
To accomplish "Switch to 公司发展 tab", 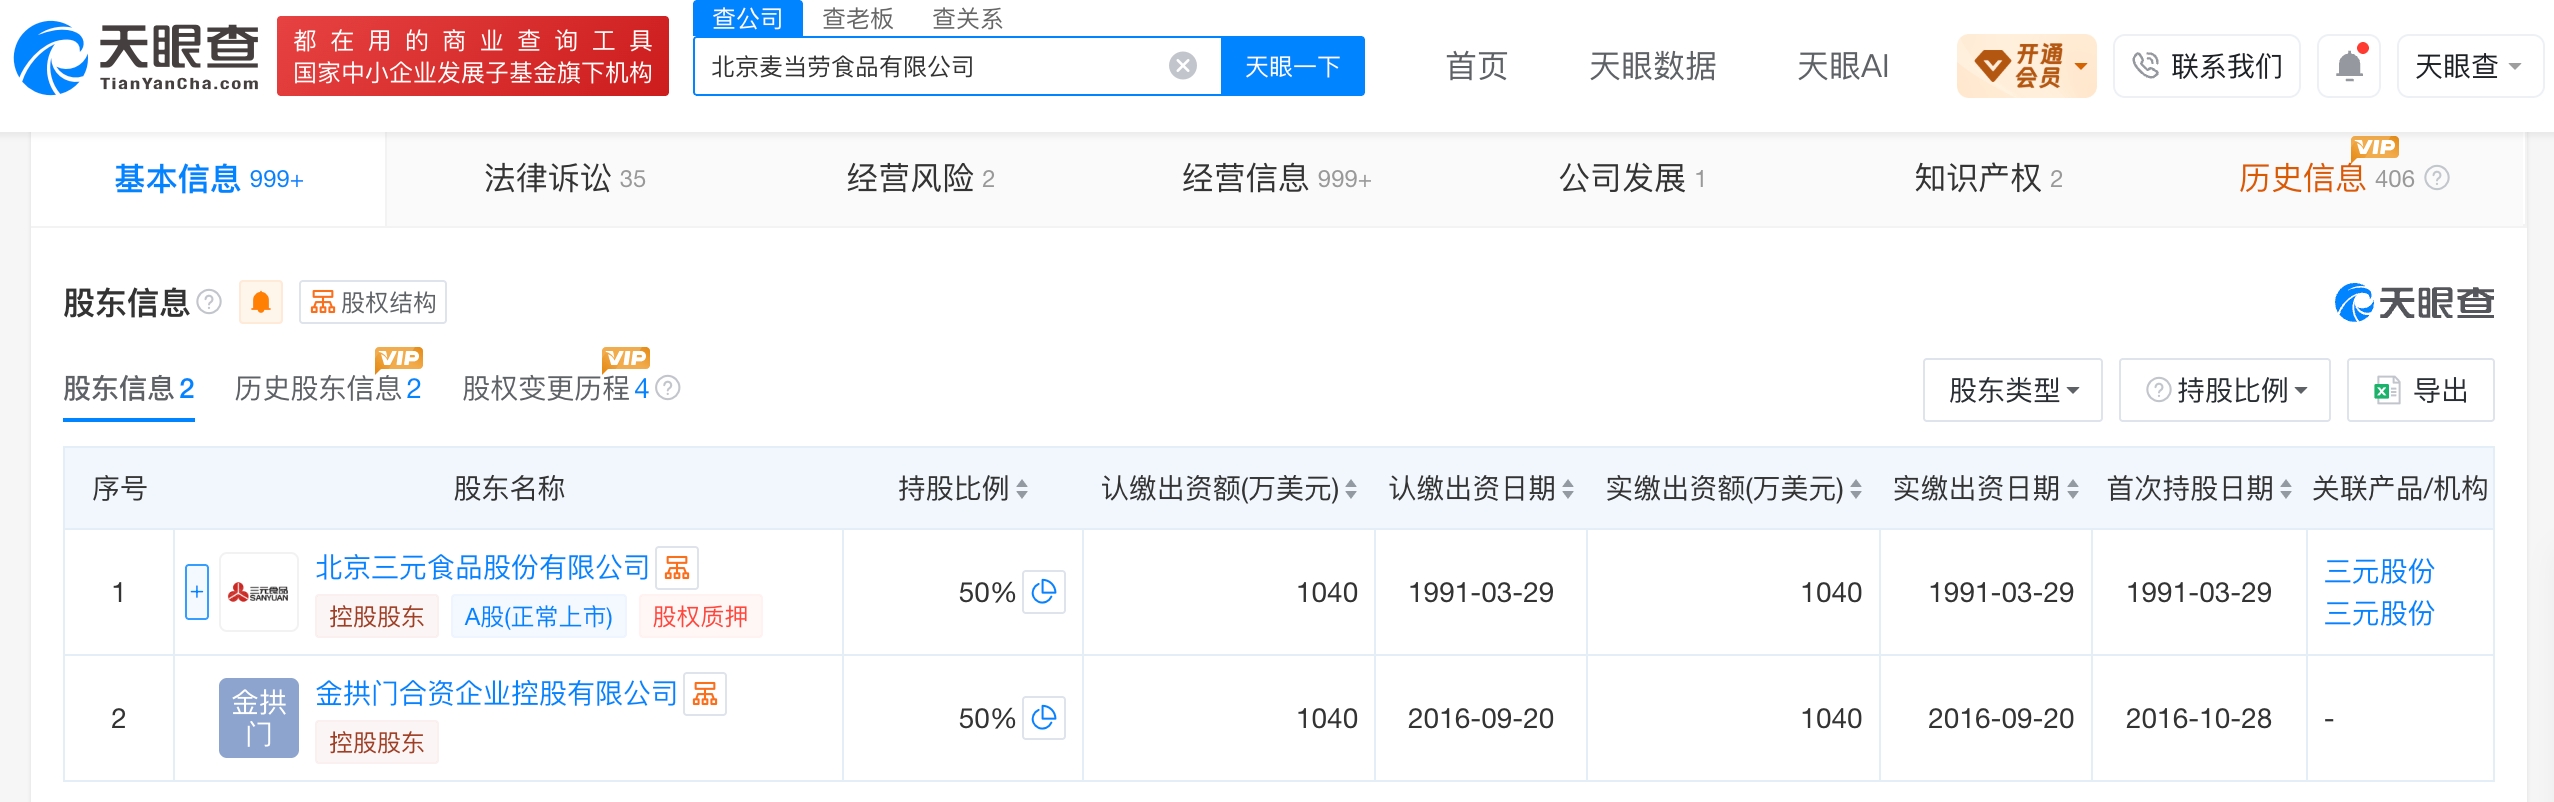I will click(1633, 178).
